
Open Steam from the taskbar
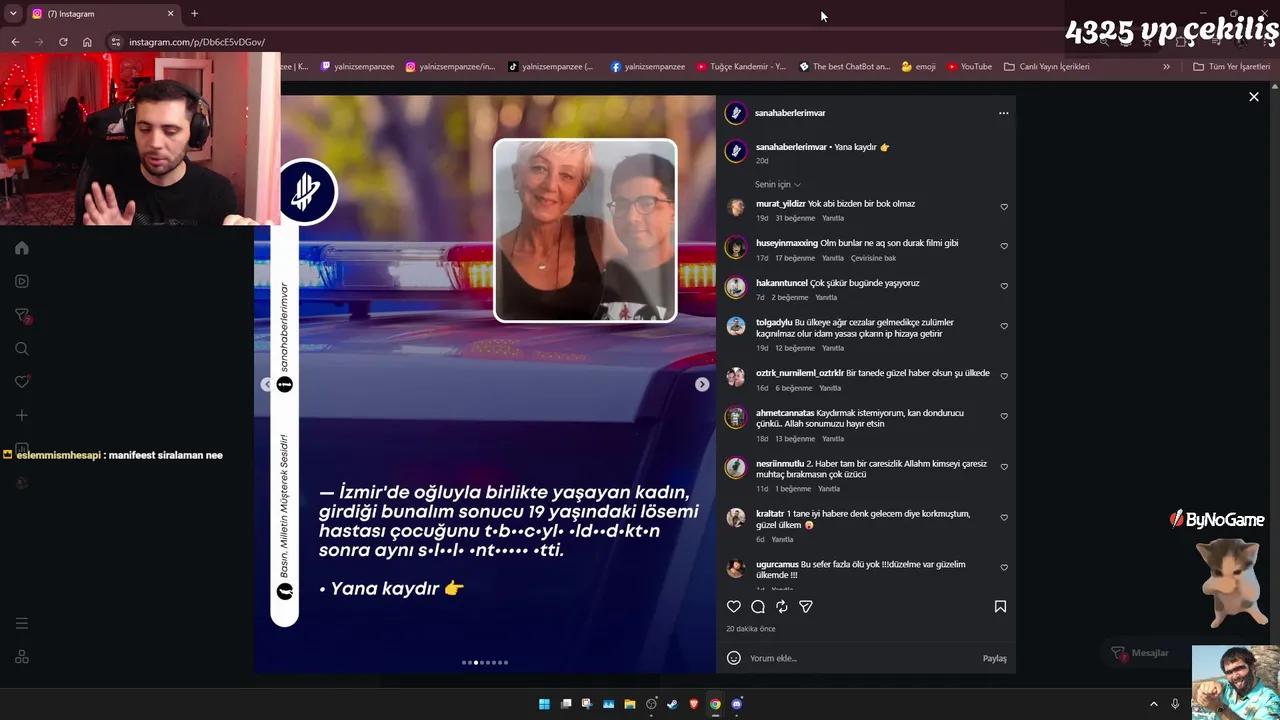pyautogui.click(x=672, y=704)
